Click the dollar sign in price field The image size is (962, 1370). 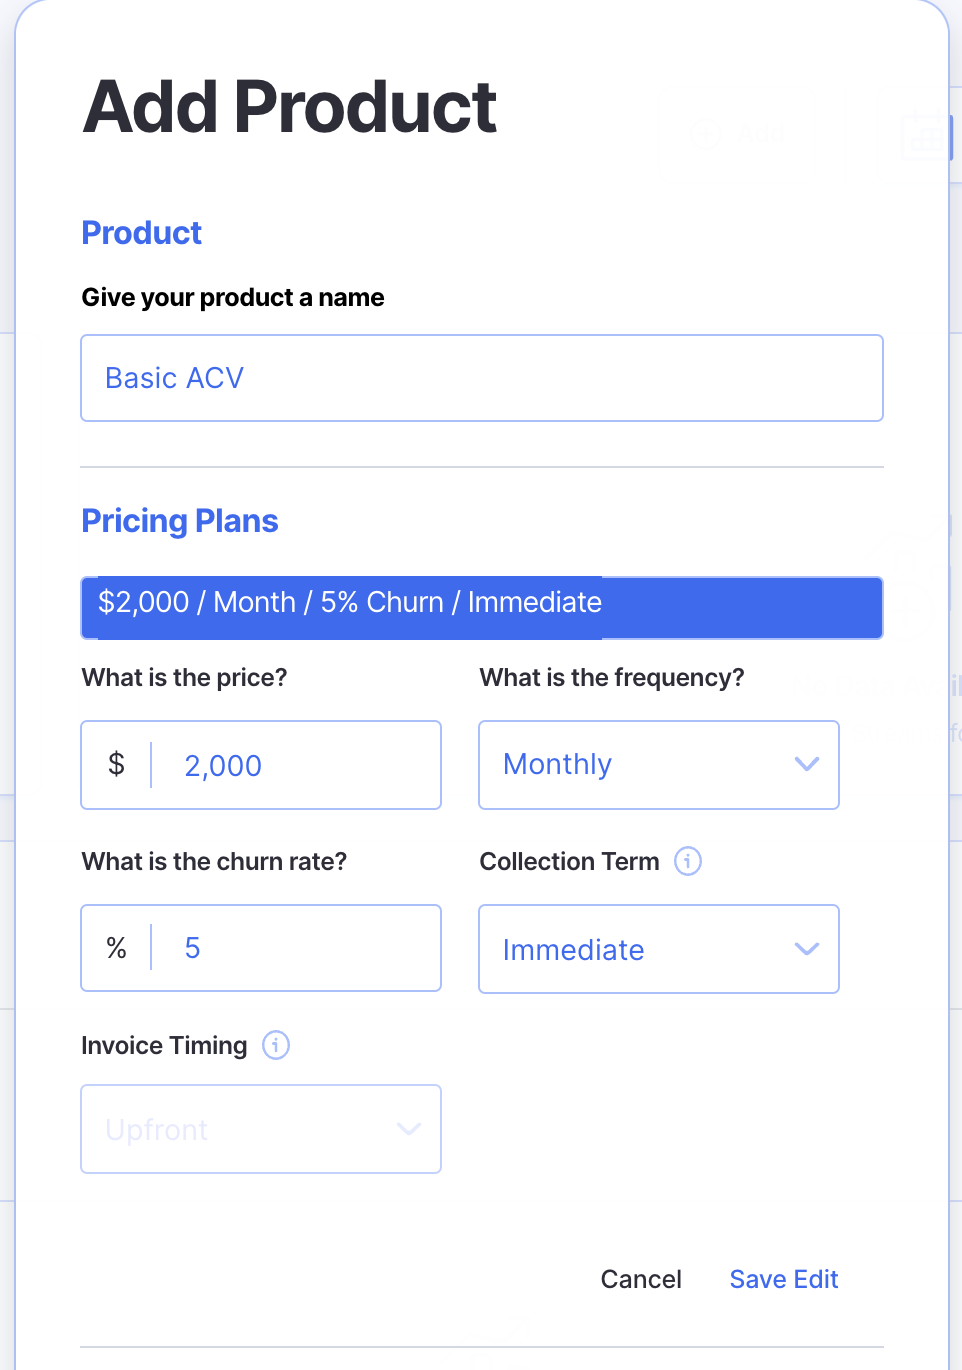(117, 765)
